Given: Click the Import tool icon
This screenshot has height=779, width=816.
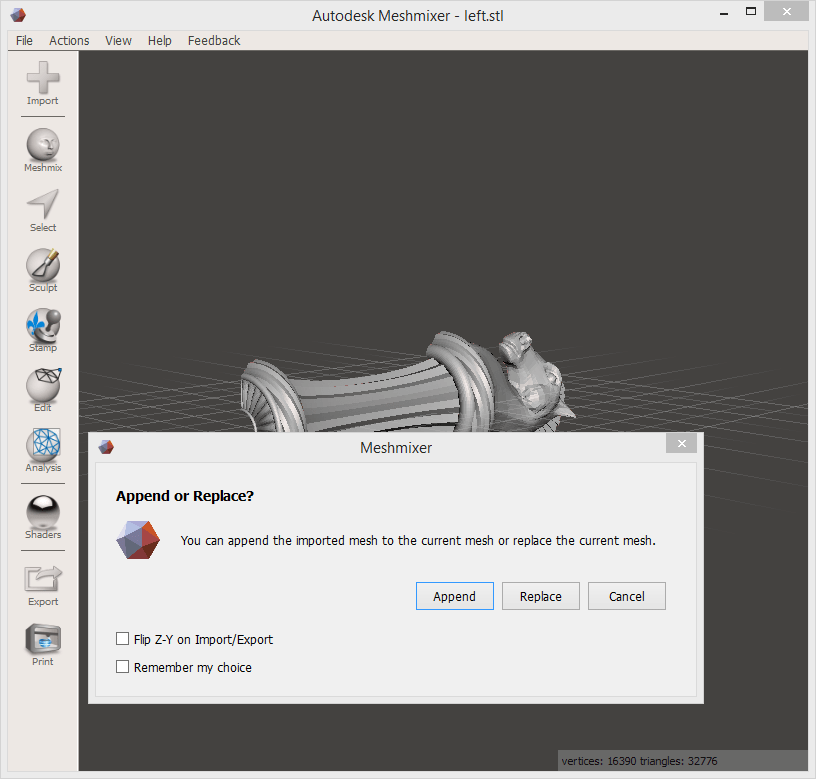Looking at the screenshot, I should [43, 83].
